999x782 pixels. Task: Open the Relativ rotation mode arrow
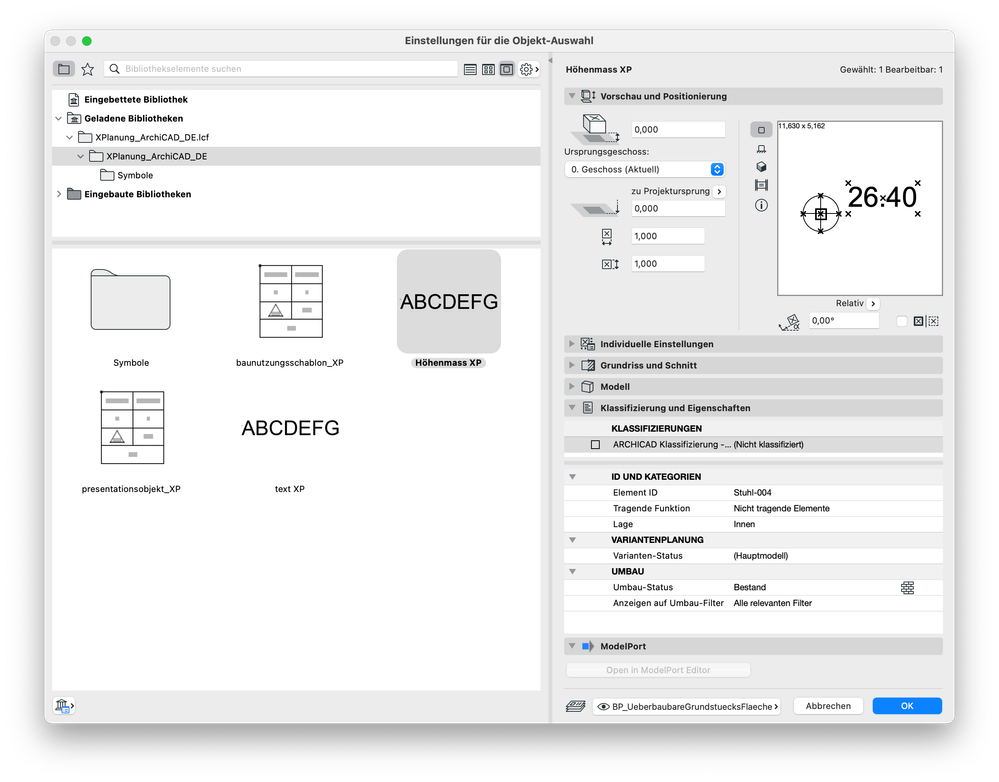(x=873, y=304)
